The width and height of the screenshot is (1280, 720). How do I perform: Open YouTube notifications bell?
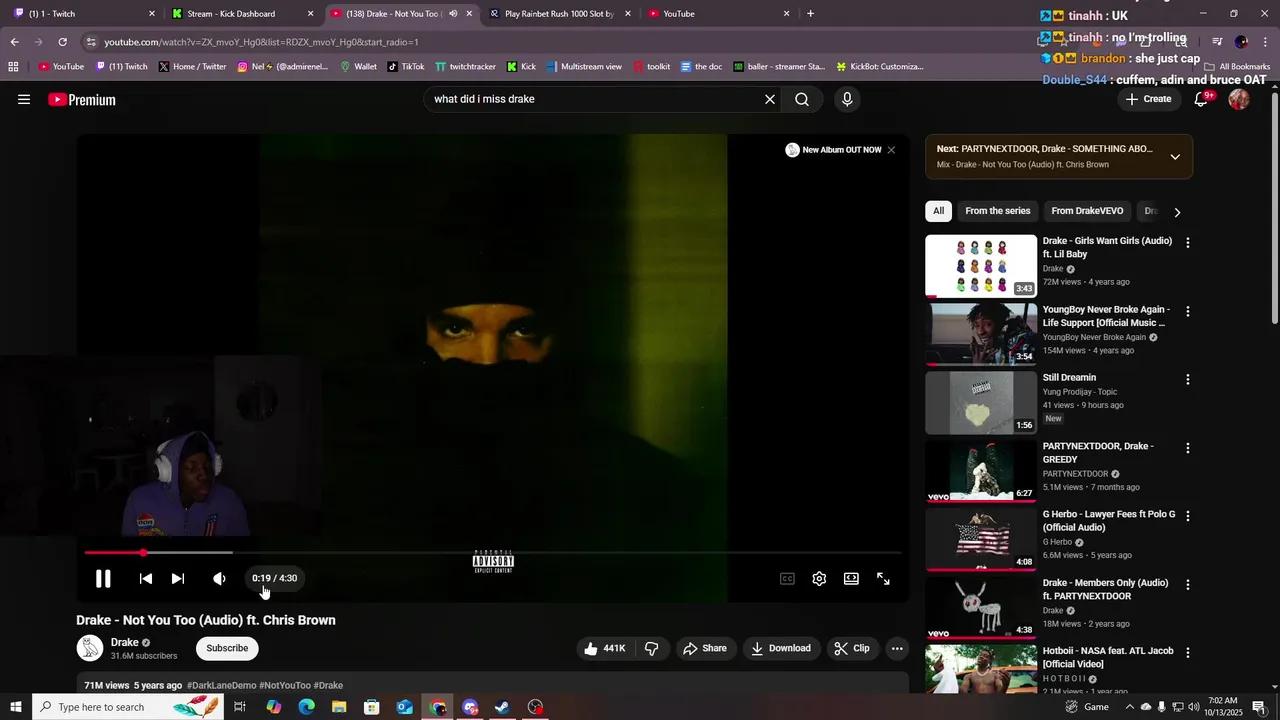pos(1202,100)
